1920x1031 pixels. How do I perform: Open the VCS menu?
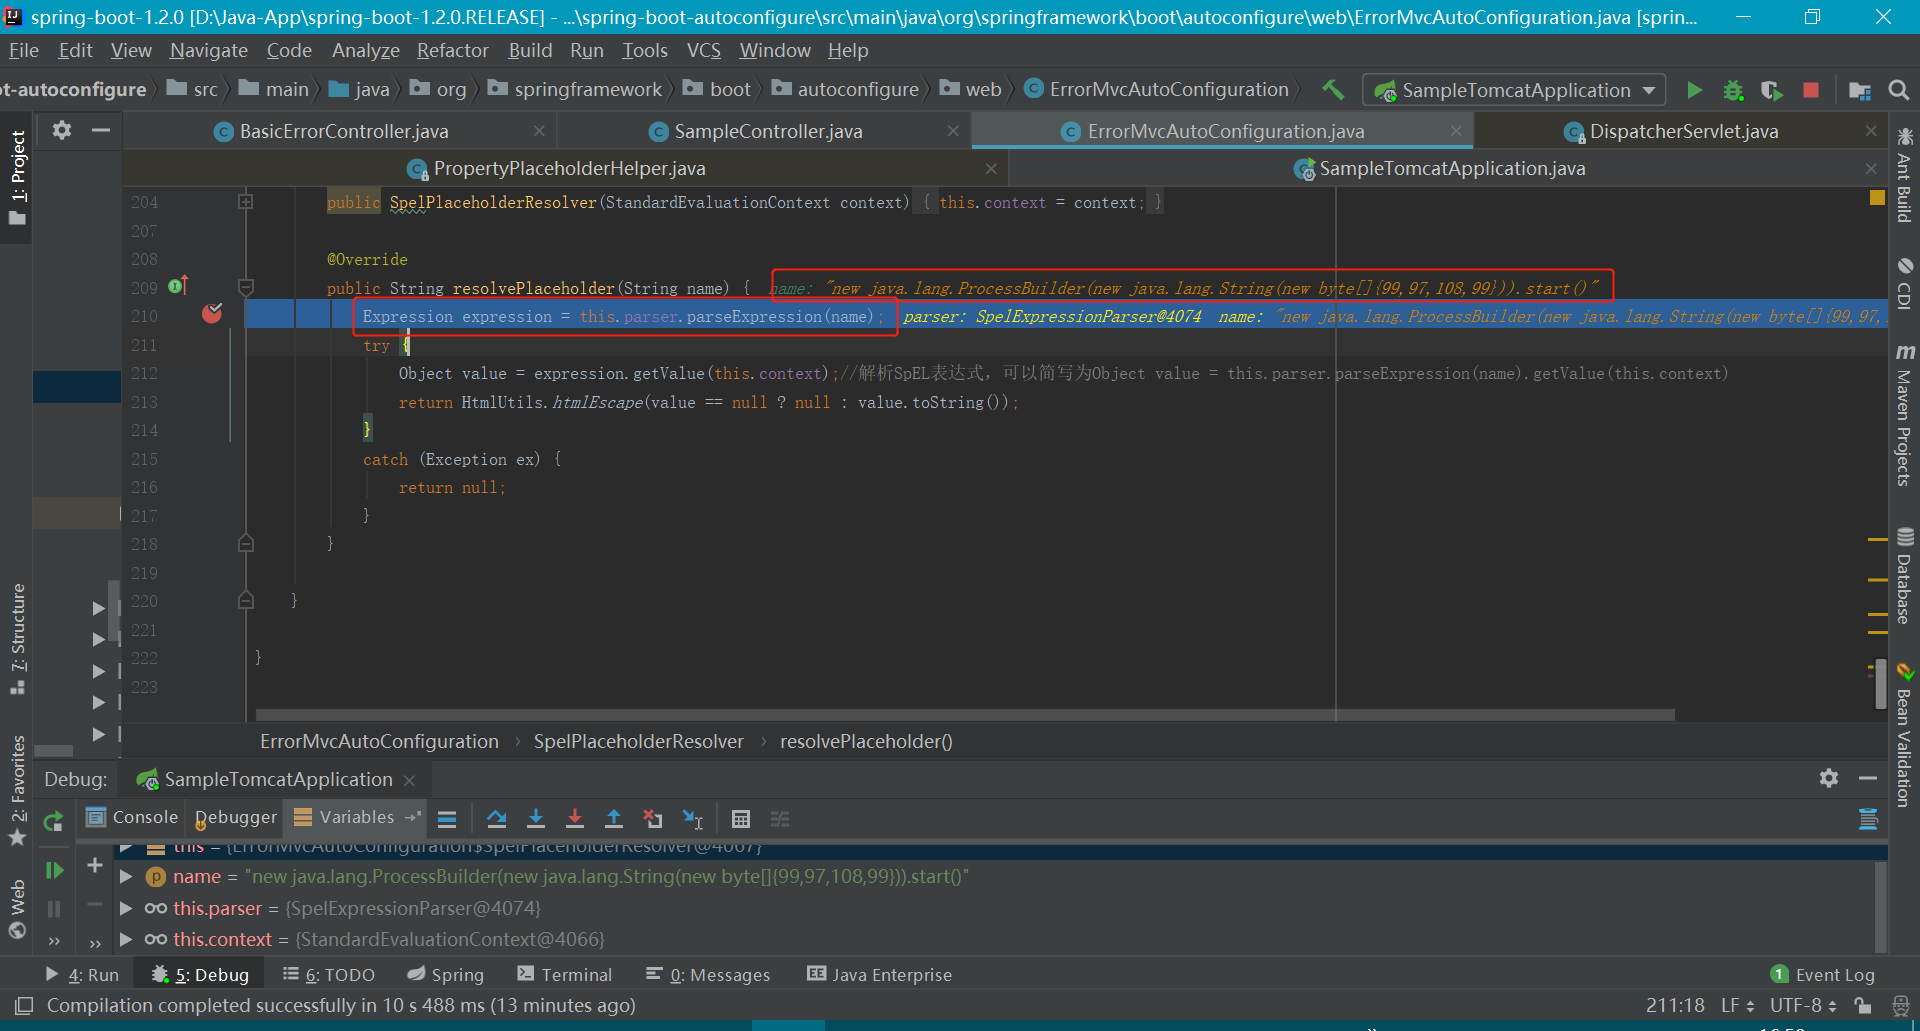click(703, 50)
